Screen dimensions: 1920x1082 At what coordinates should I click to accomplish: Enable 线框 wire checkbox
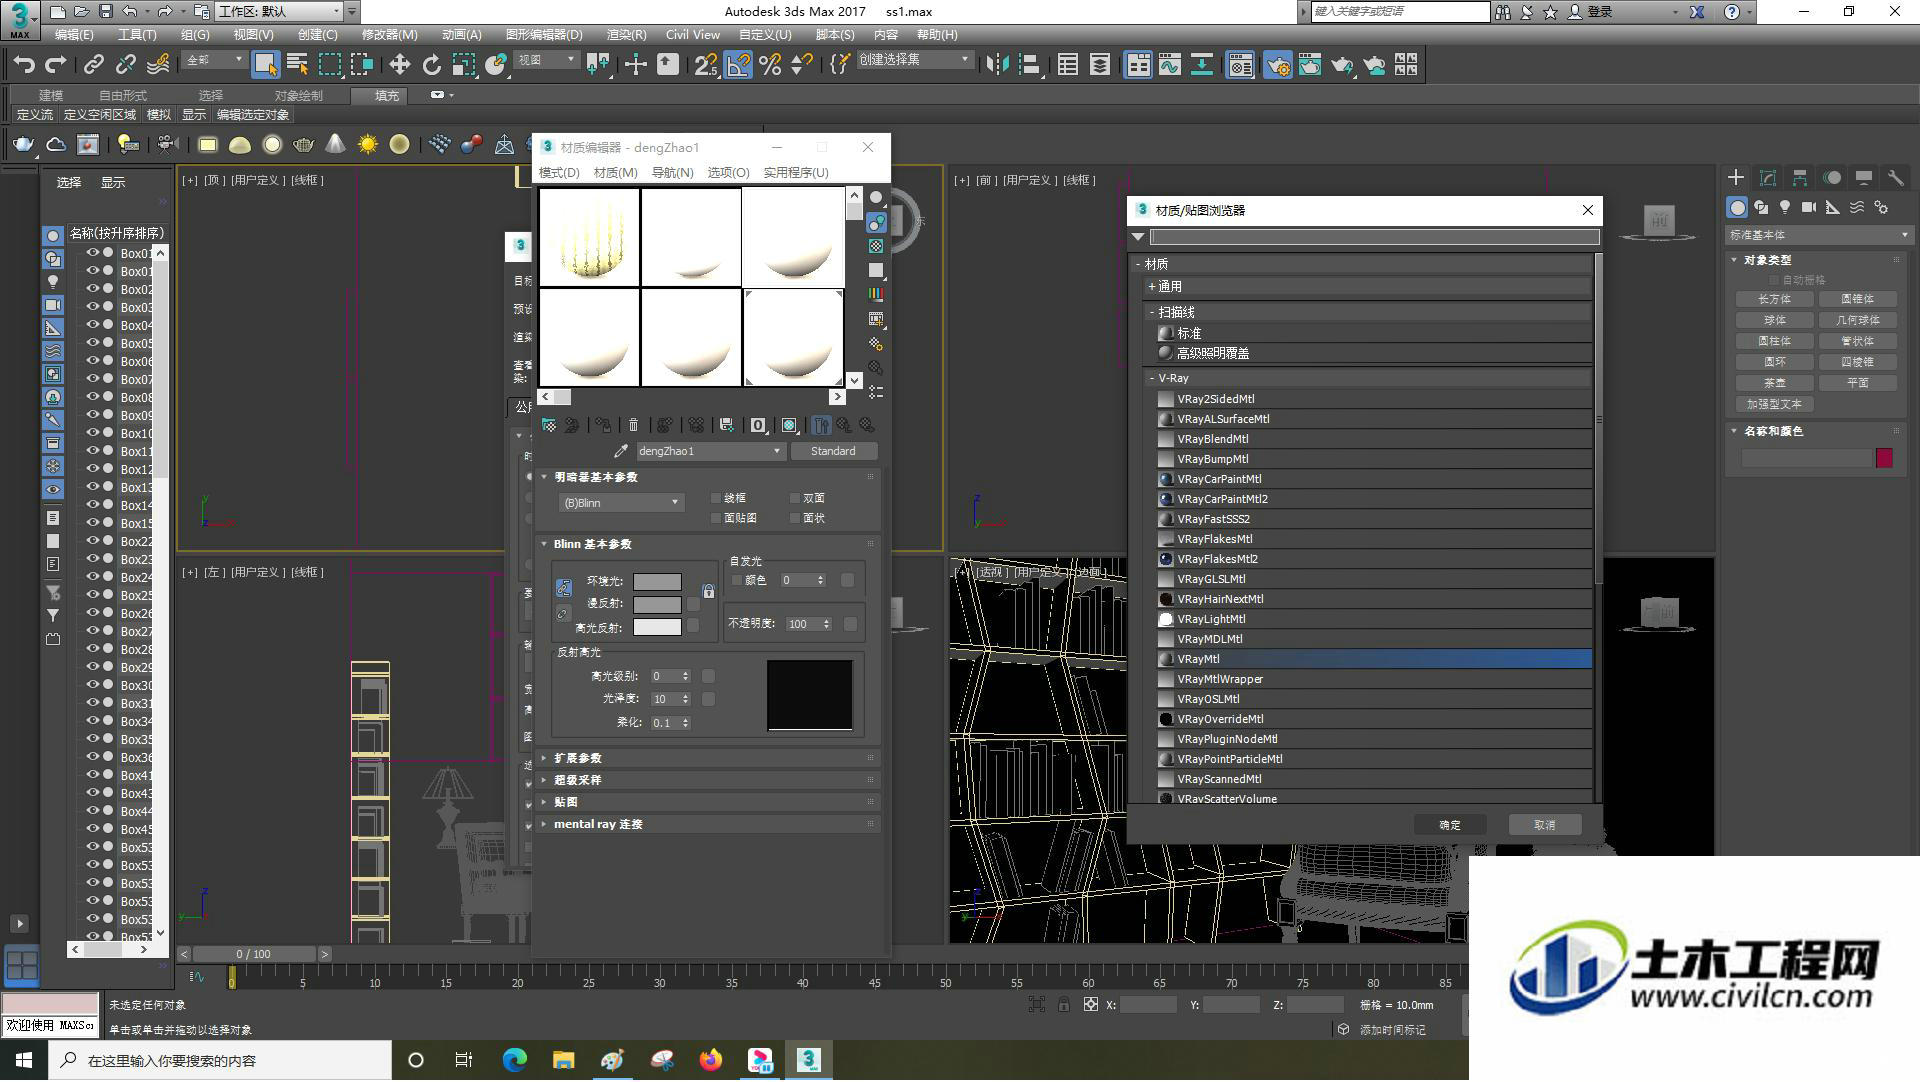(x=716, y=498)
